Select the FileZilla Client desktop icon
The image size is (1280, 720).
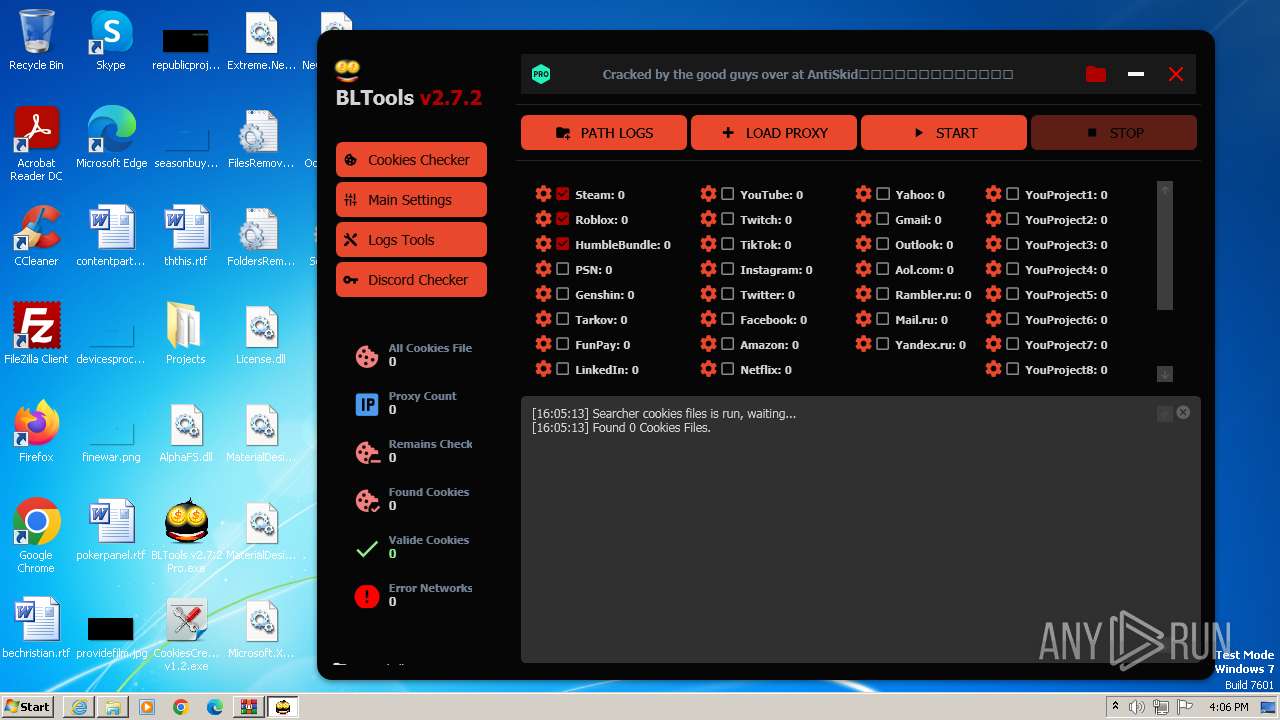click(x=36, y=334)
